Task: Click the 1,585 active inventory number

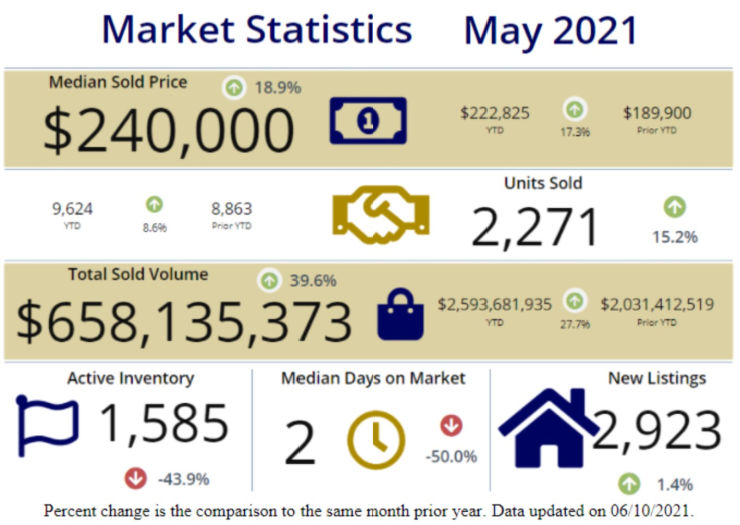Action: [x=163, y=424]
